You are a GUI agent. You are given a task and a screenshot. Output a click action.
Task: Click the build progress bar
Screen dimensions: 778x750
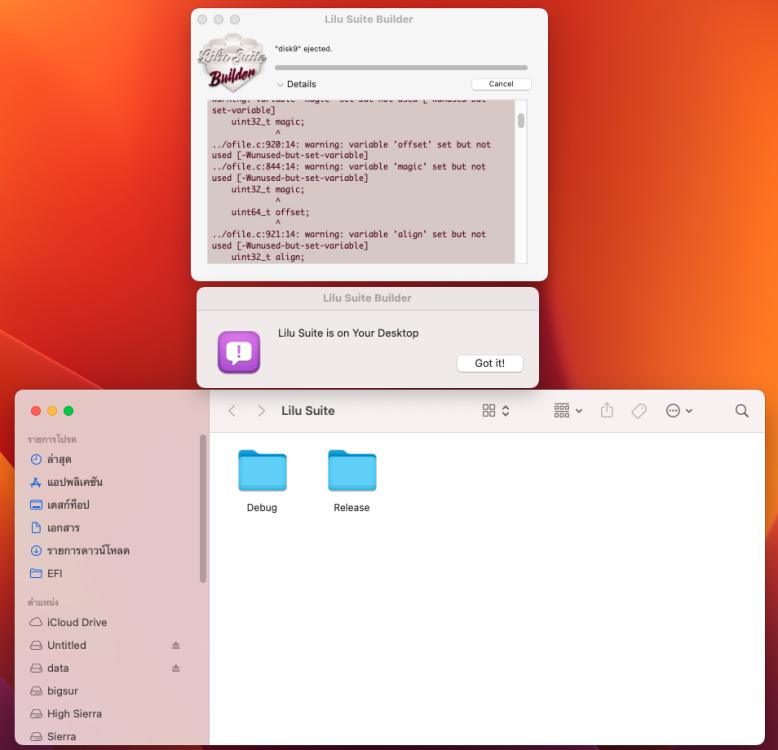coord(401,67)
